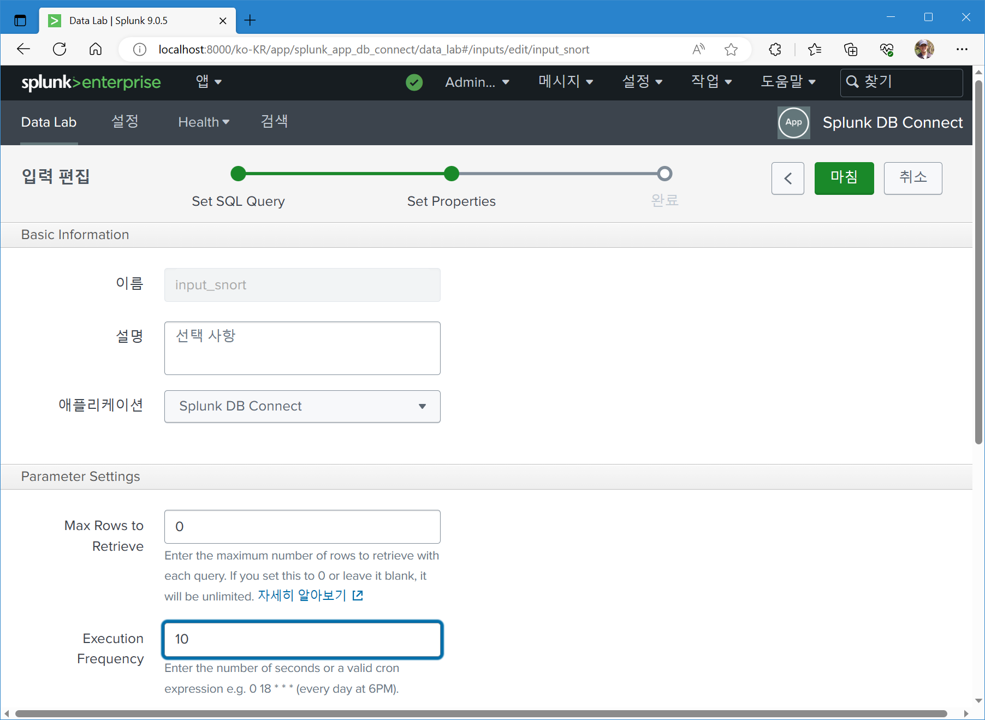Click the splunk>enterprise logo
985x720 pixels.
(91, 82)
